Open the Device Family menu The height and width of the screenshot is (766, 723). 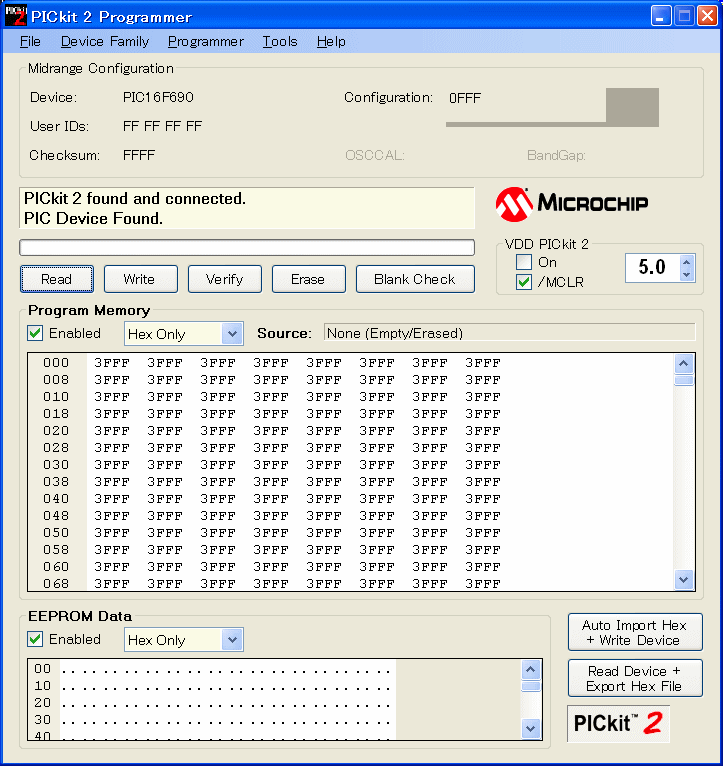coord(105,42)
